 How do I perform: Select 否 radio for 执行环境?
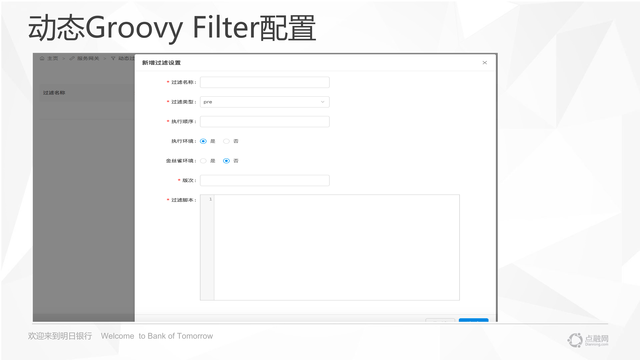(x=226, y=141)
